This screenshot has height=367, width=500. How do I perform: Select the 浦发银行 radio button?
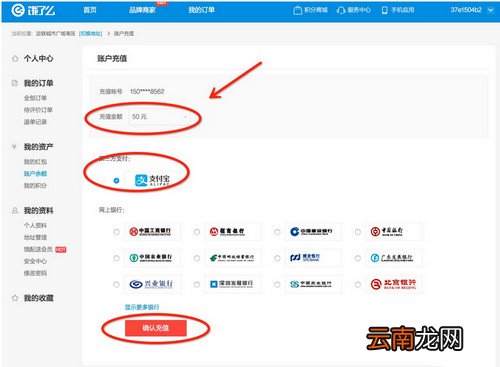[277, 258]
